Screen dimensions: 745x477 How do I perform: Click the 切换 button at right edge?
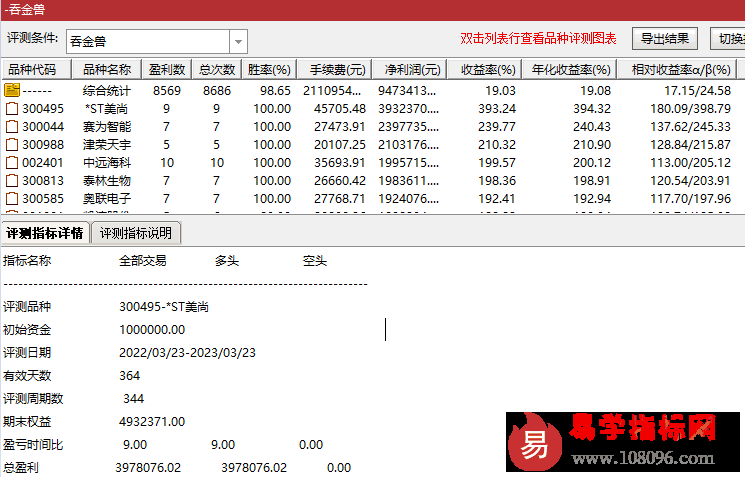coord(728,38)
